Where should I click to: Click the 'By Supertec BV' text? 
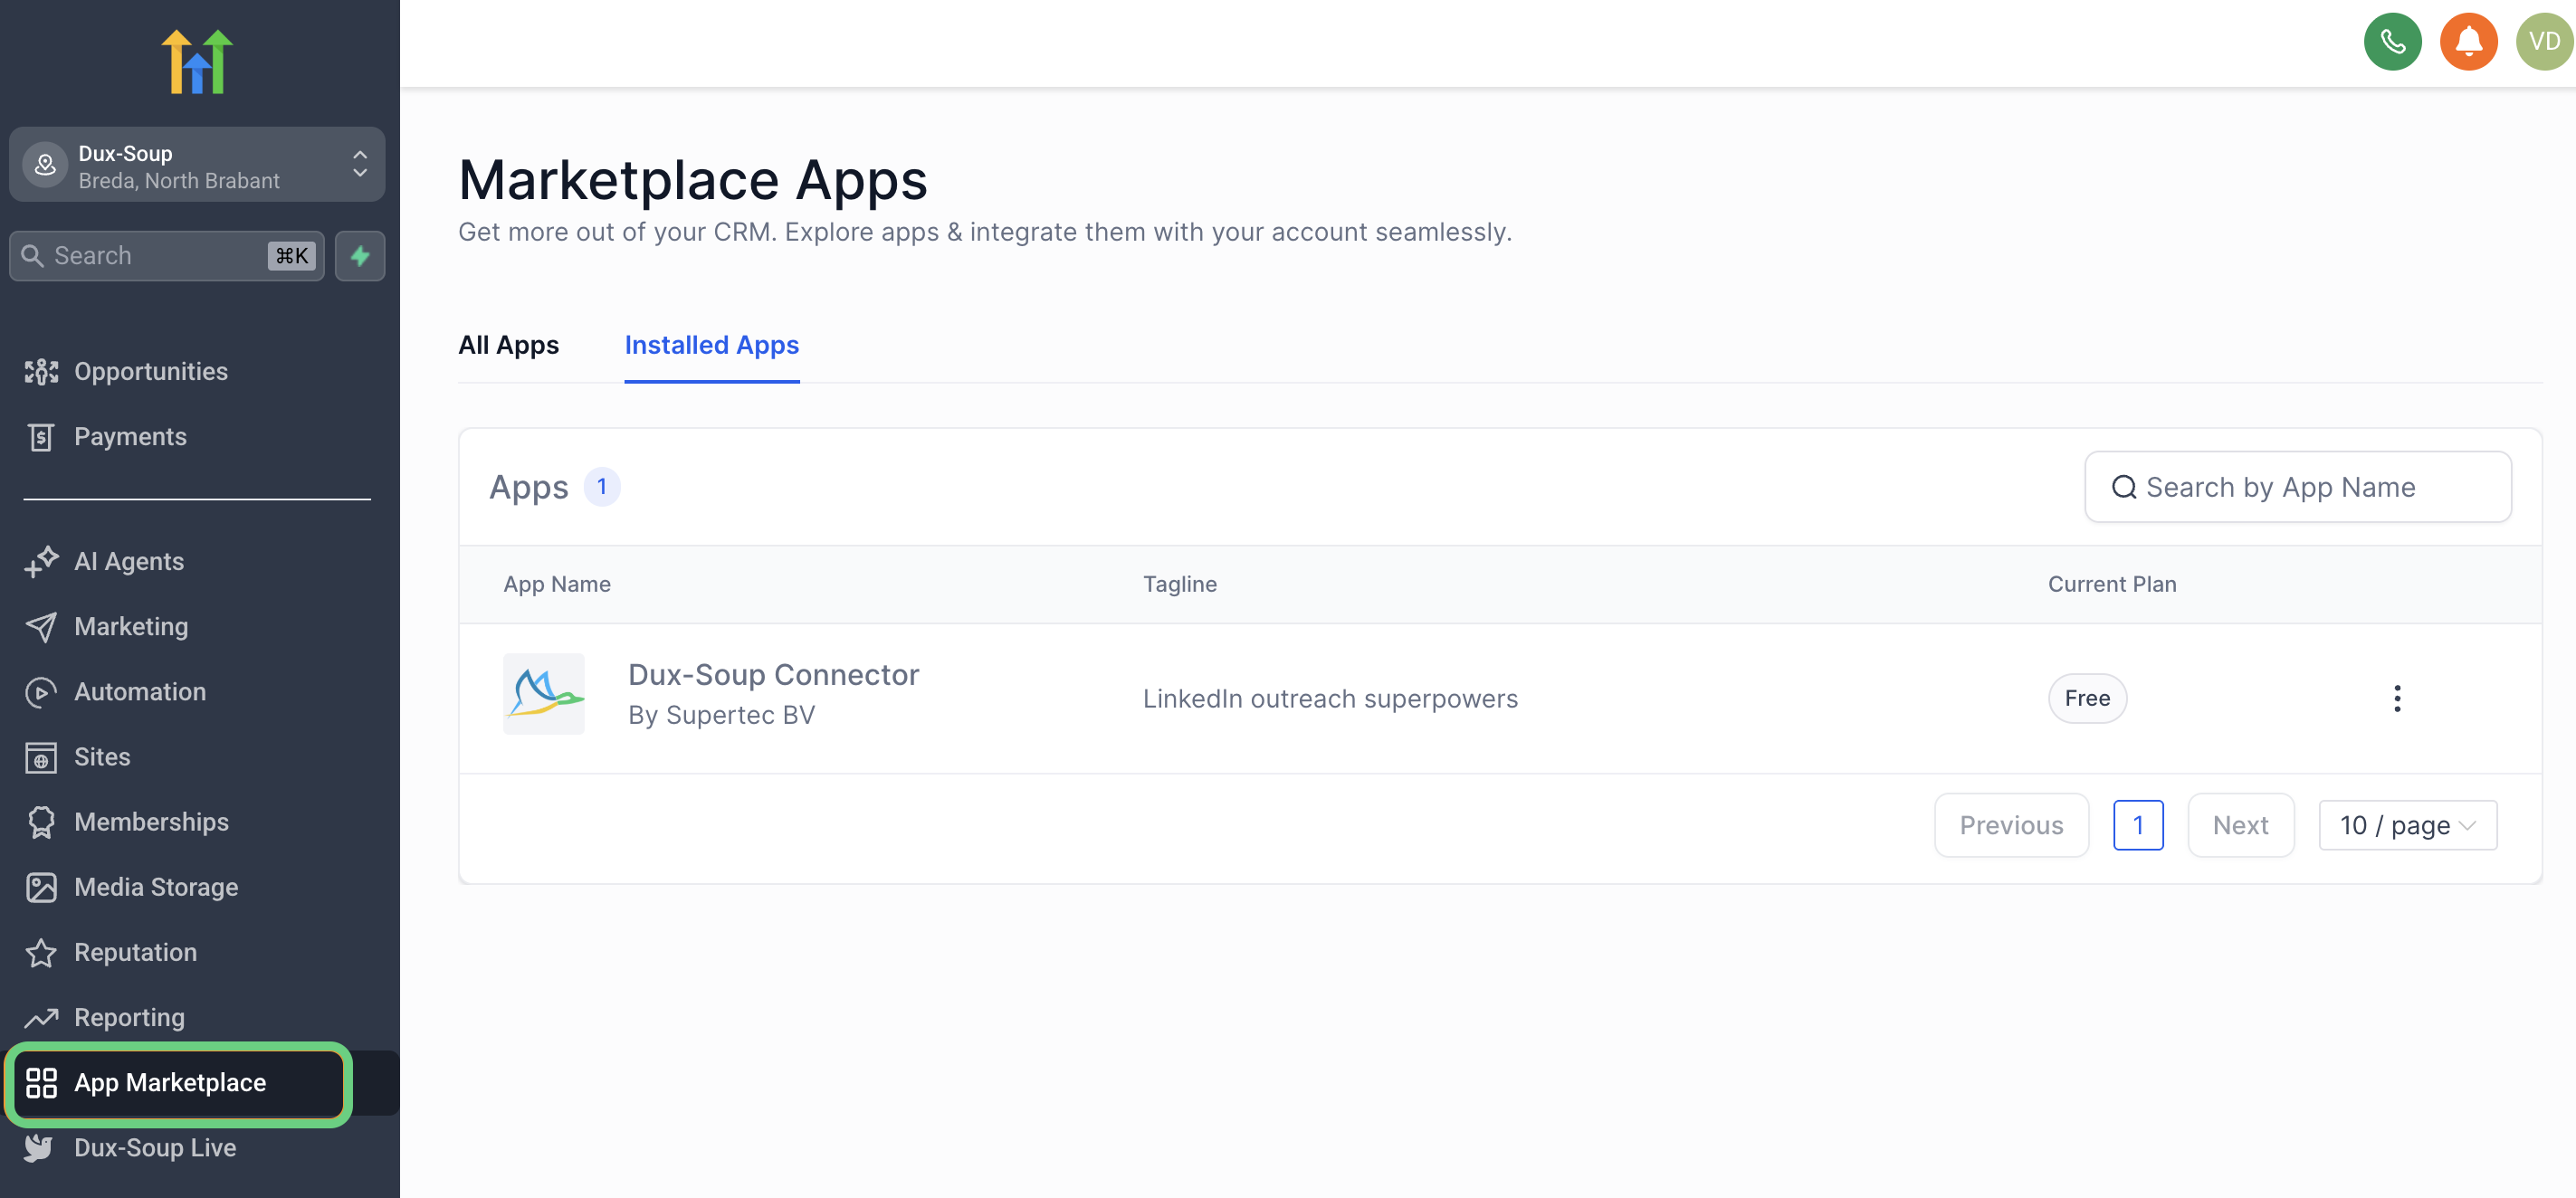(x=721, y=716)
